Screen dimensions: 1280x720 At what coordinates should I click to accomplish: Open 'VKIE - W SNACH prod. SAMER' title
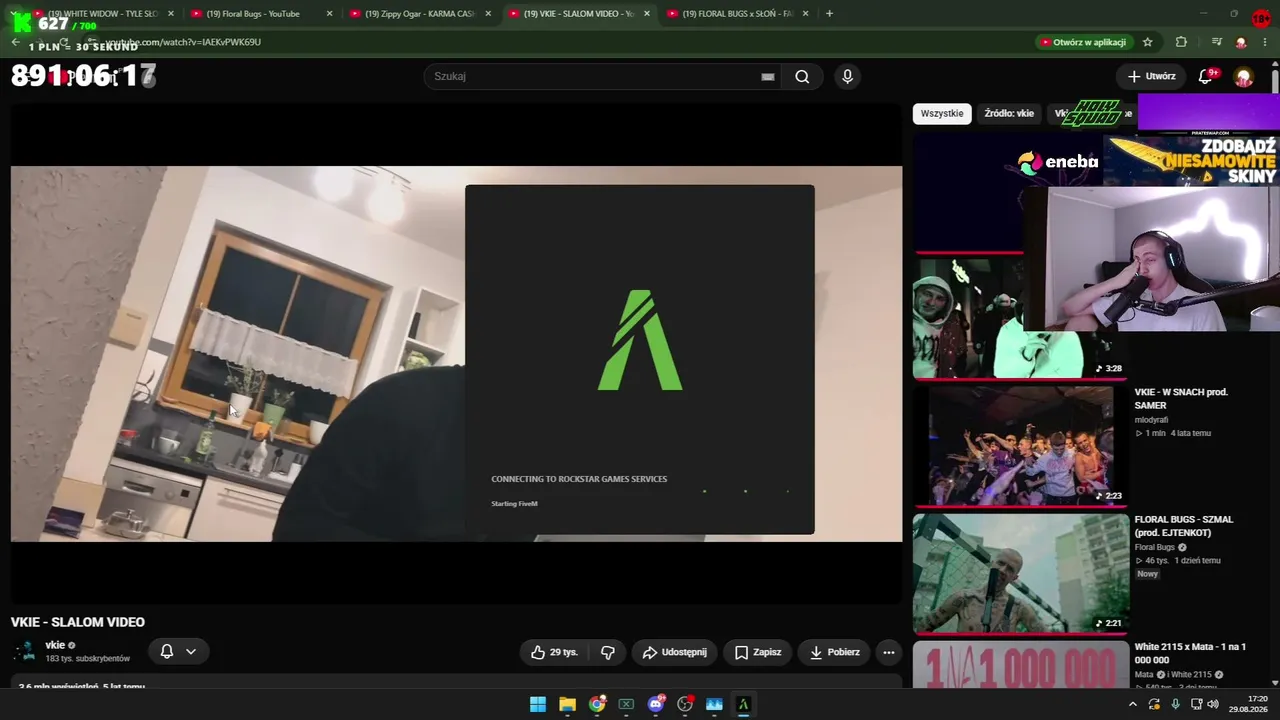pos(1181,399)
